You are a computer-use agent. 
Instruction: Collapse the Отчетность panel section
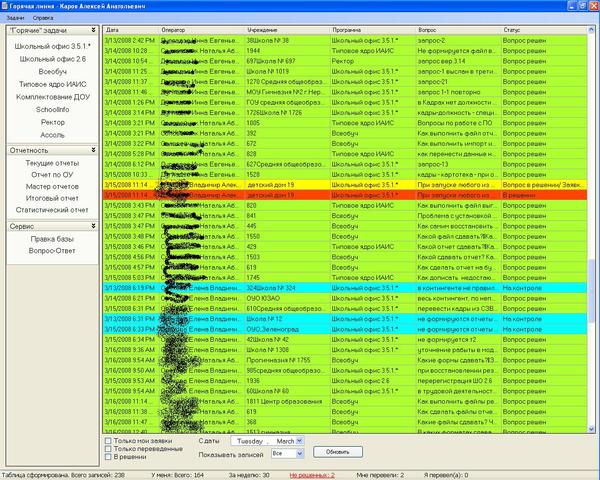click(x=93, y=149)
